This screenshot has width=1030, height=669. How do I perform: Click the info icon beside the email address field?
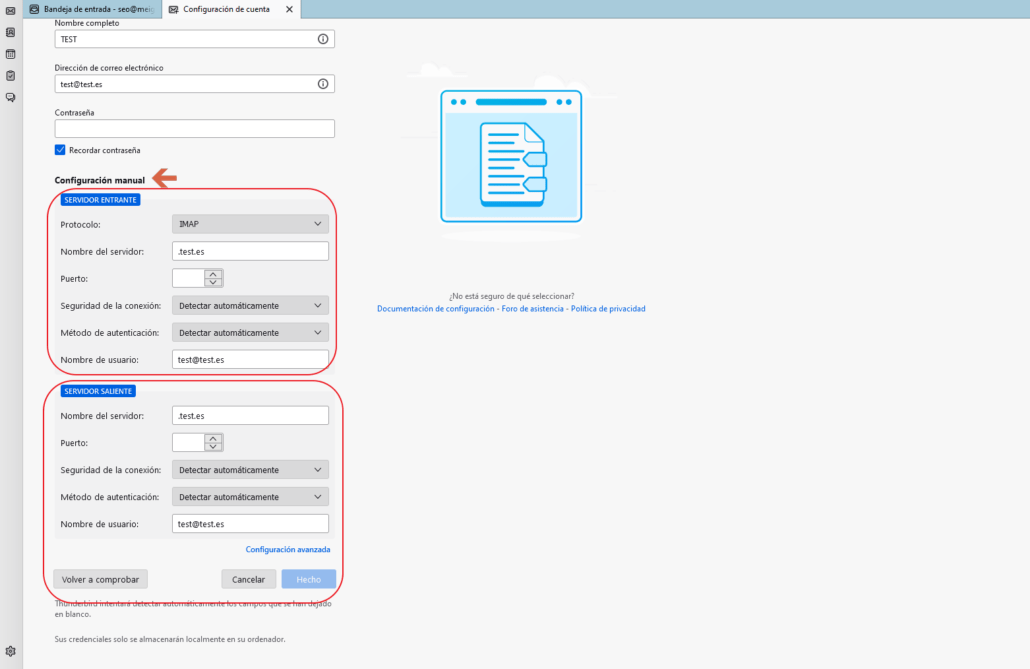point(322,83)
